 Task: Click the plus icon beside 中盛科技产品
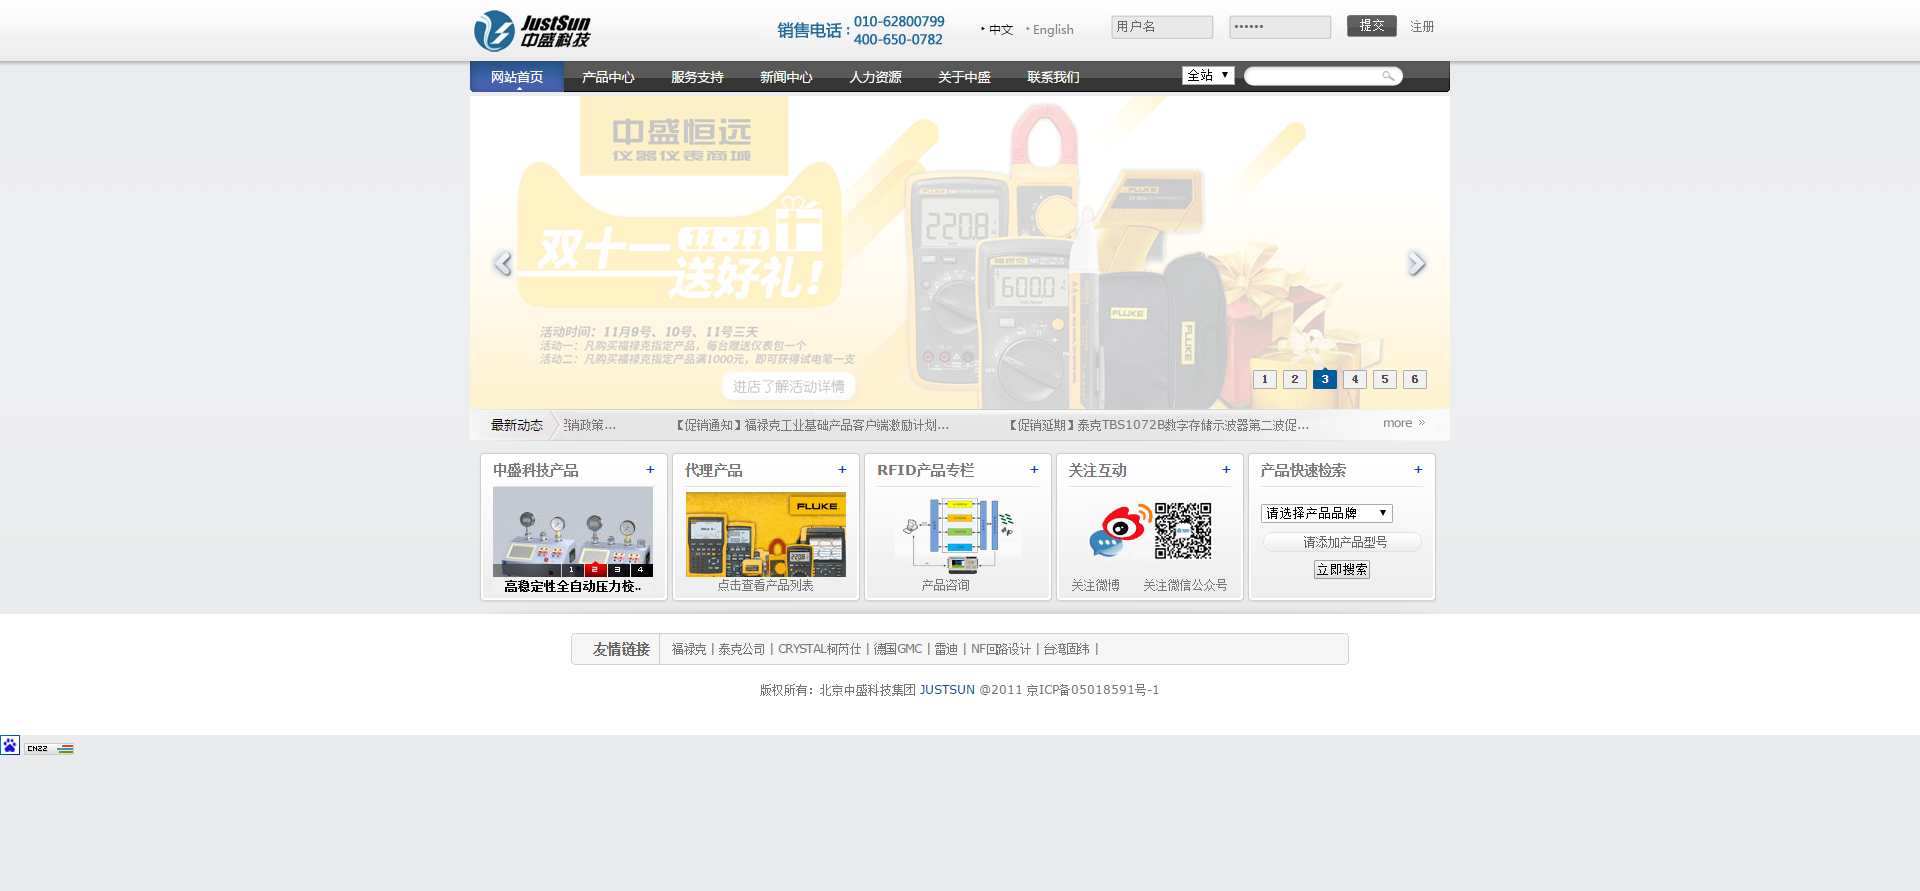click(x=650, y=470)
